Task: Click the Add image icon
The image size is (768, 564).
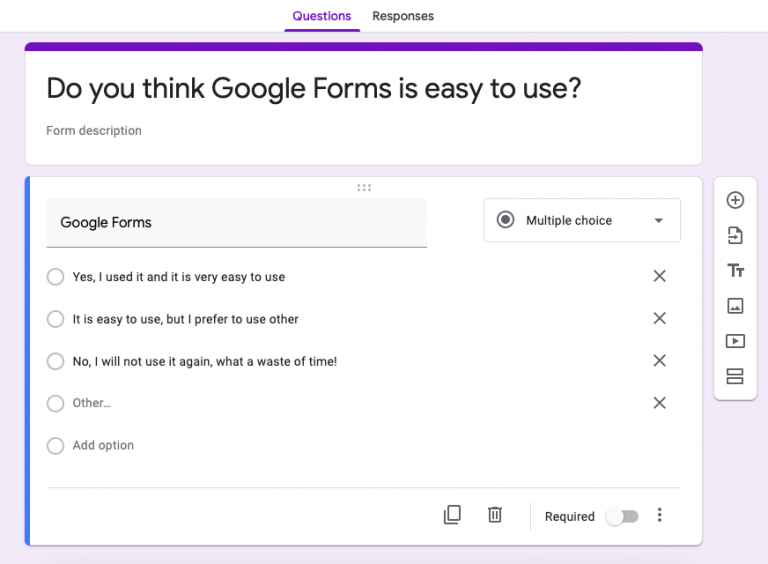Action: pyautogui.click(x=735, y=306)
